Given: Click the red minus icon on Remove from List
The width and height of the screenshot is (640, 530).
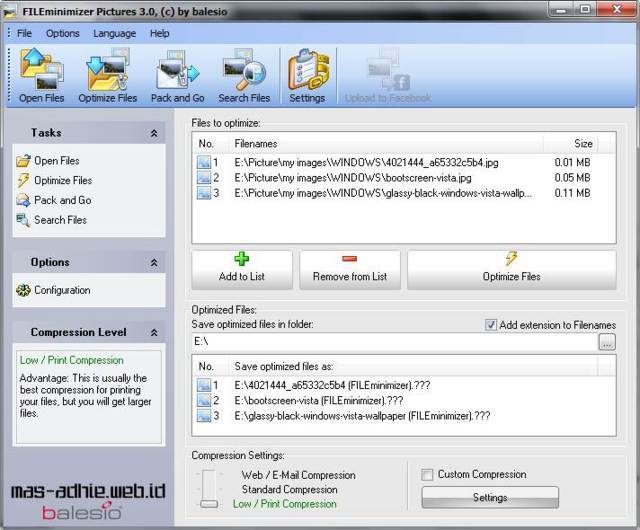Looking at the screenshot, I should tap(350, 258).
